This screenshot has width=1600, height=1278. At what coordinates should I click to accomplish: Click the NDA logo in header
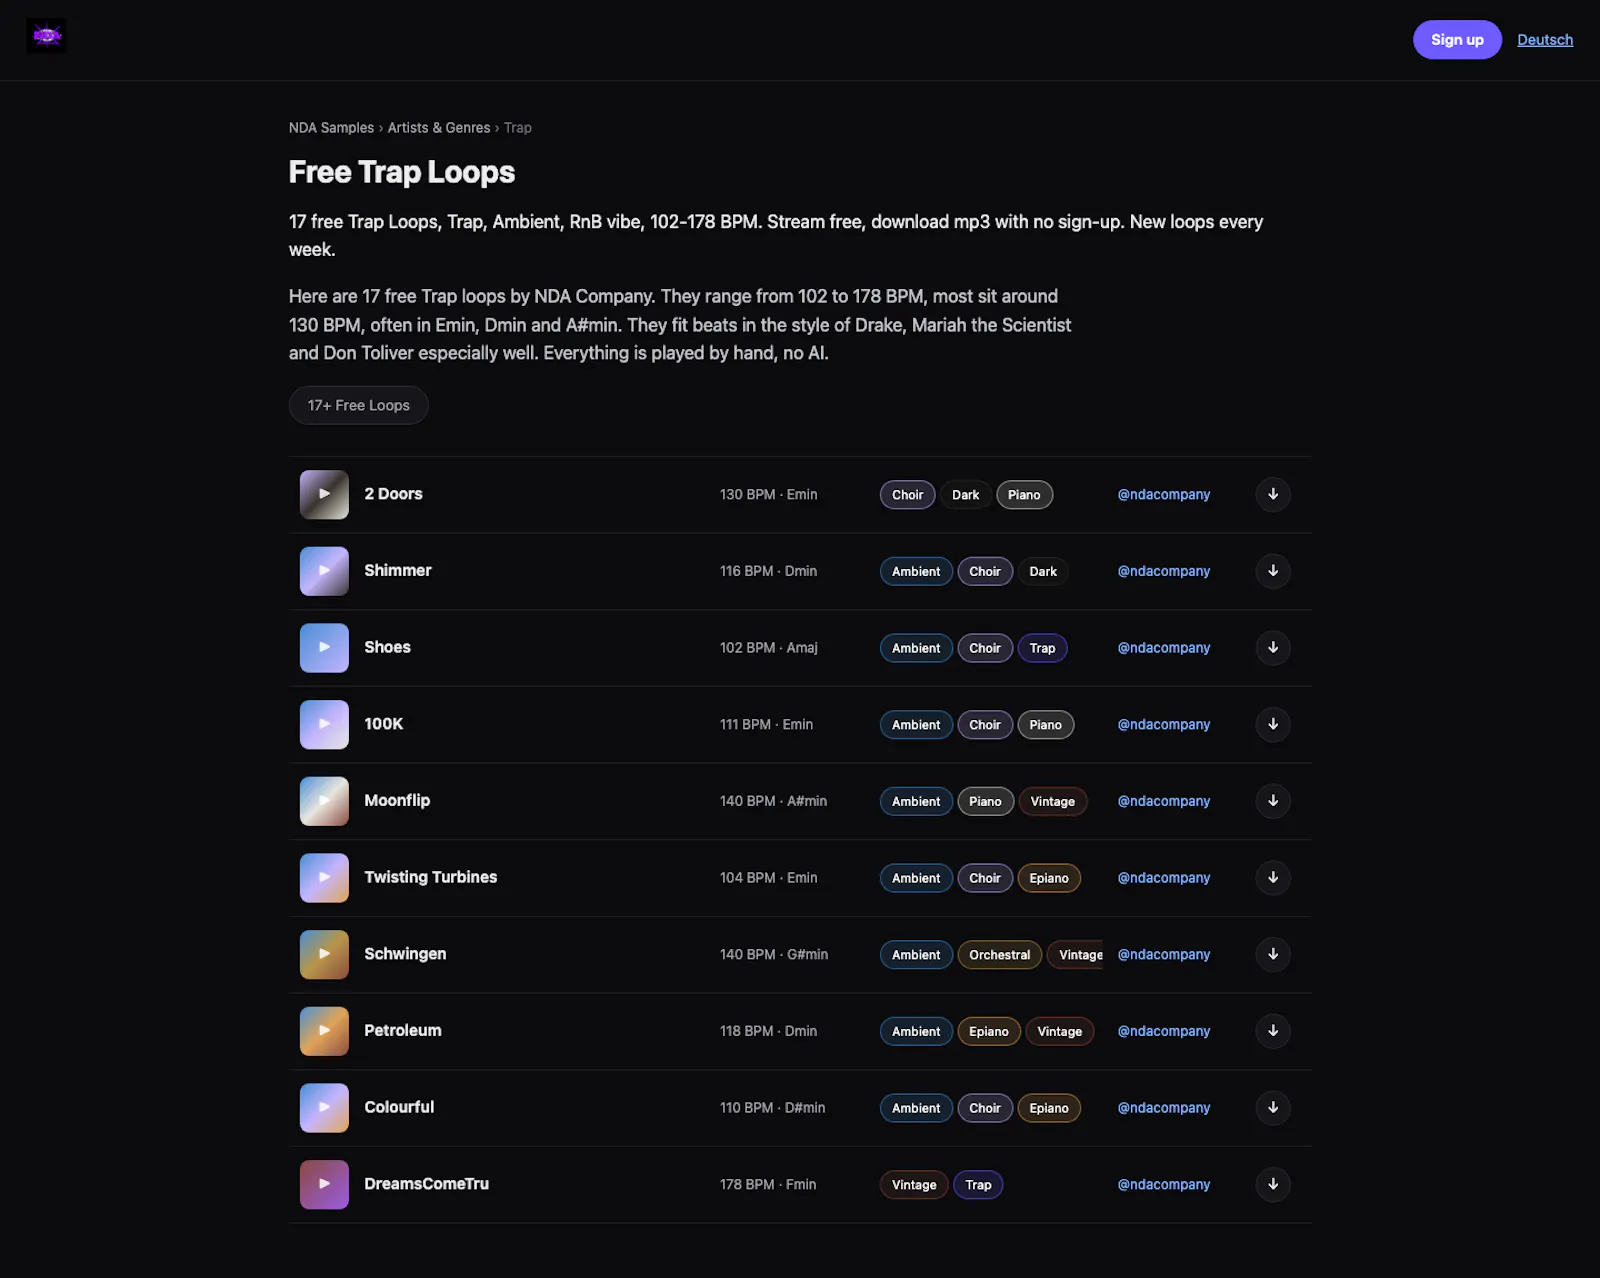pyautogui.click(x=46, y=36)
